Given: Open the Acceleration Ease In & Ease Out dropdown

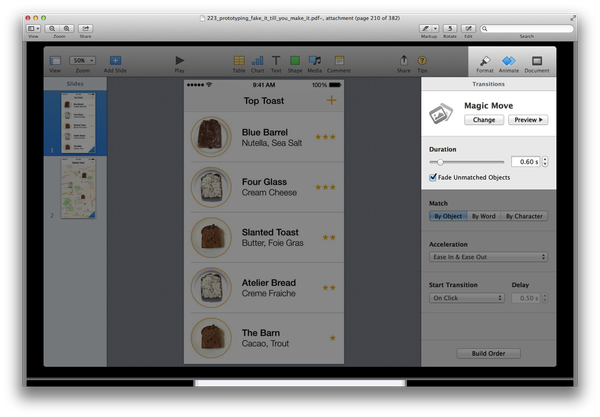Looking at the screenshot, I should [x=488, y=257].
